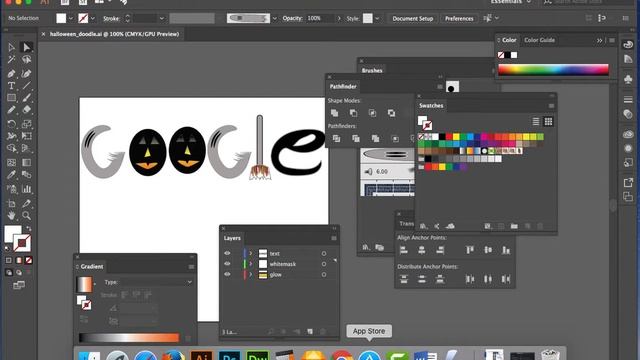Set None color mode button in toolbar
Image resolution: width=640 pixels, height=360 pixels.
pyautogui.click(x=29, y=260)
